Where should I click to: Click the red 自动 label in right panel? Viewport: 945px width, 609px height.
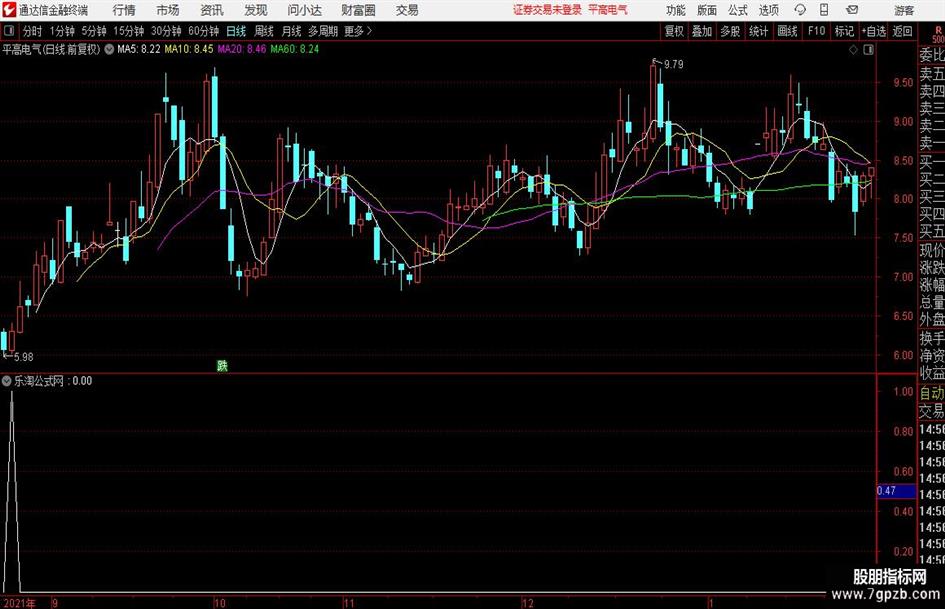pyautogui.click(x=931, y=393)
